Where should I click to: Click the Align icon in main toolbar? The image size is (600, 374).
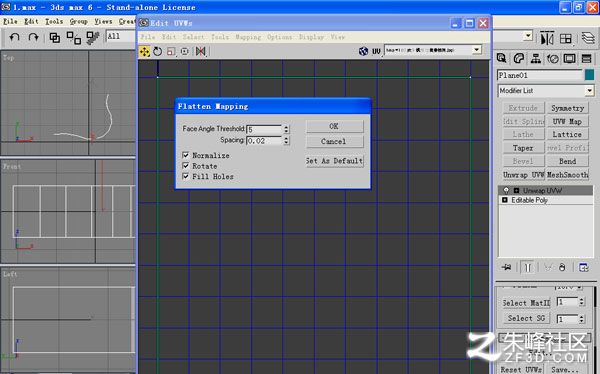tap(566, 38)
